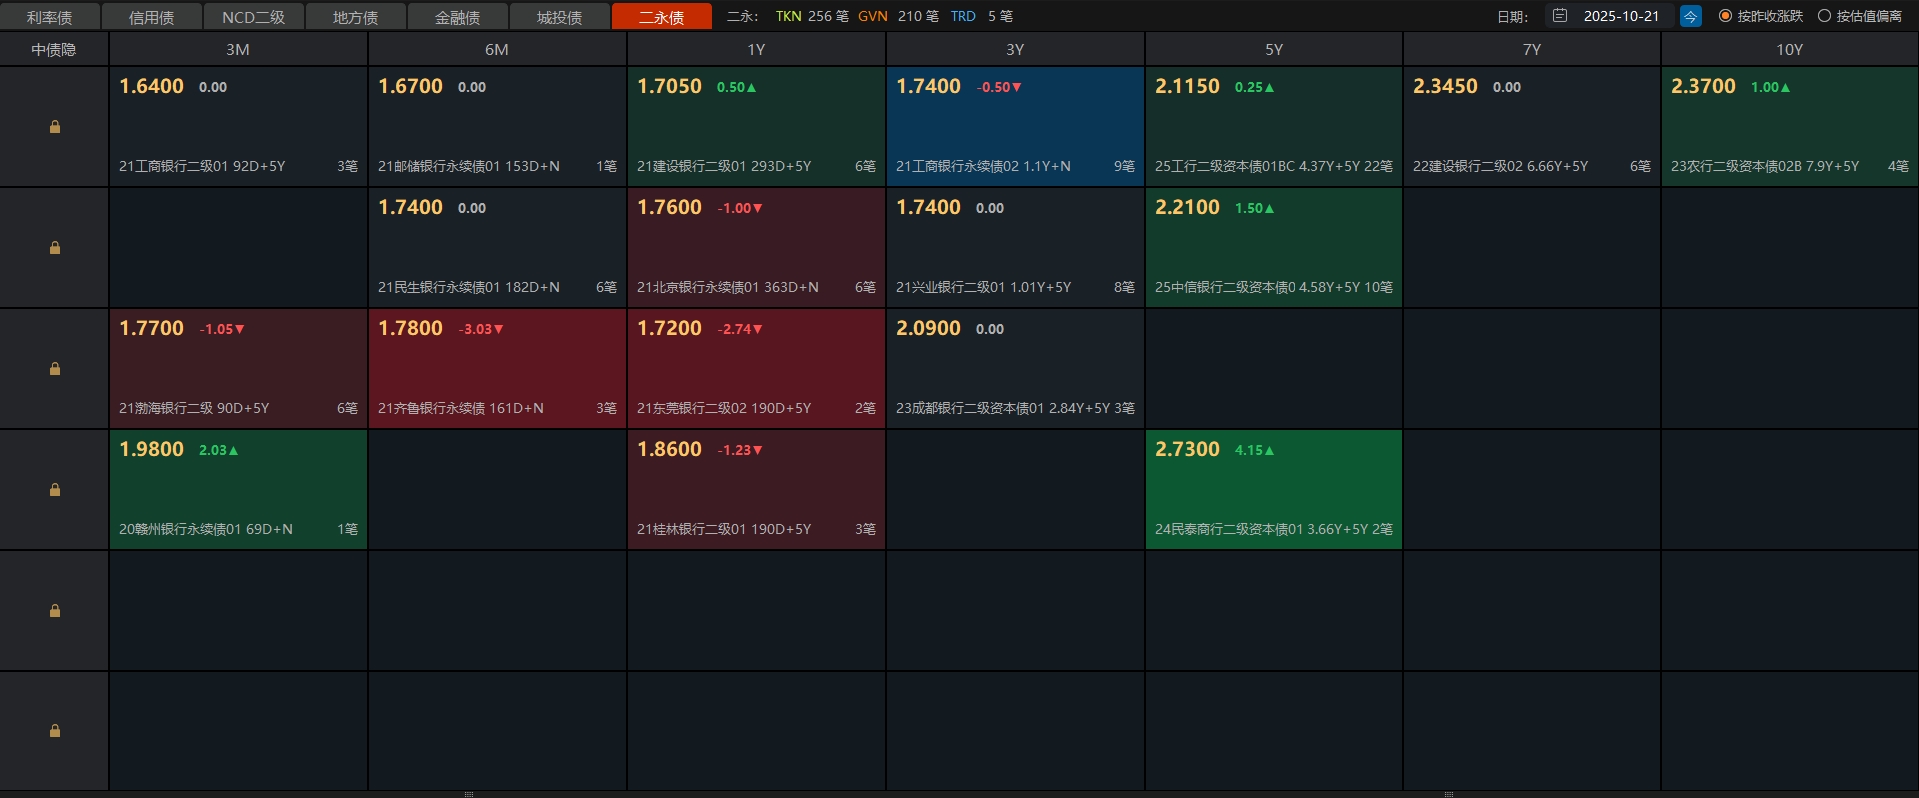Viewport: 1919px width, 798px height.
Task: Click the lock icon in the third row
Action: click(55, 369)
